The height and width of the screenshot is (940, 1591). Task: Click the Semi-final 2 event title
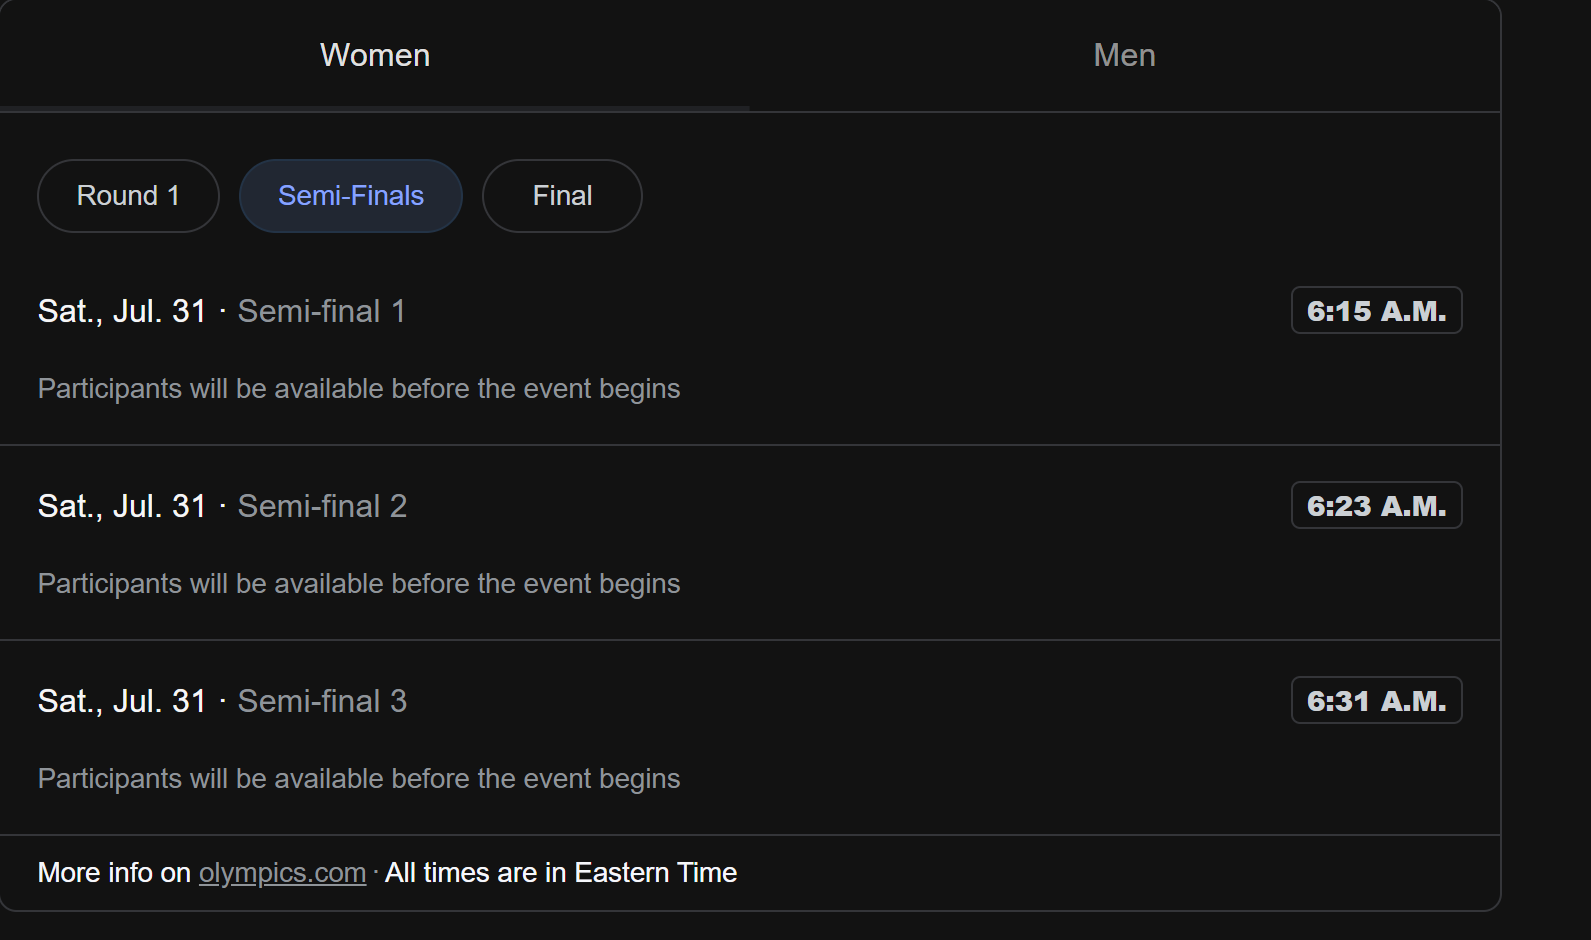tap(322, 506)
